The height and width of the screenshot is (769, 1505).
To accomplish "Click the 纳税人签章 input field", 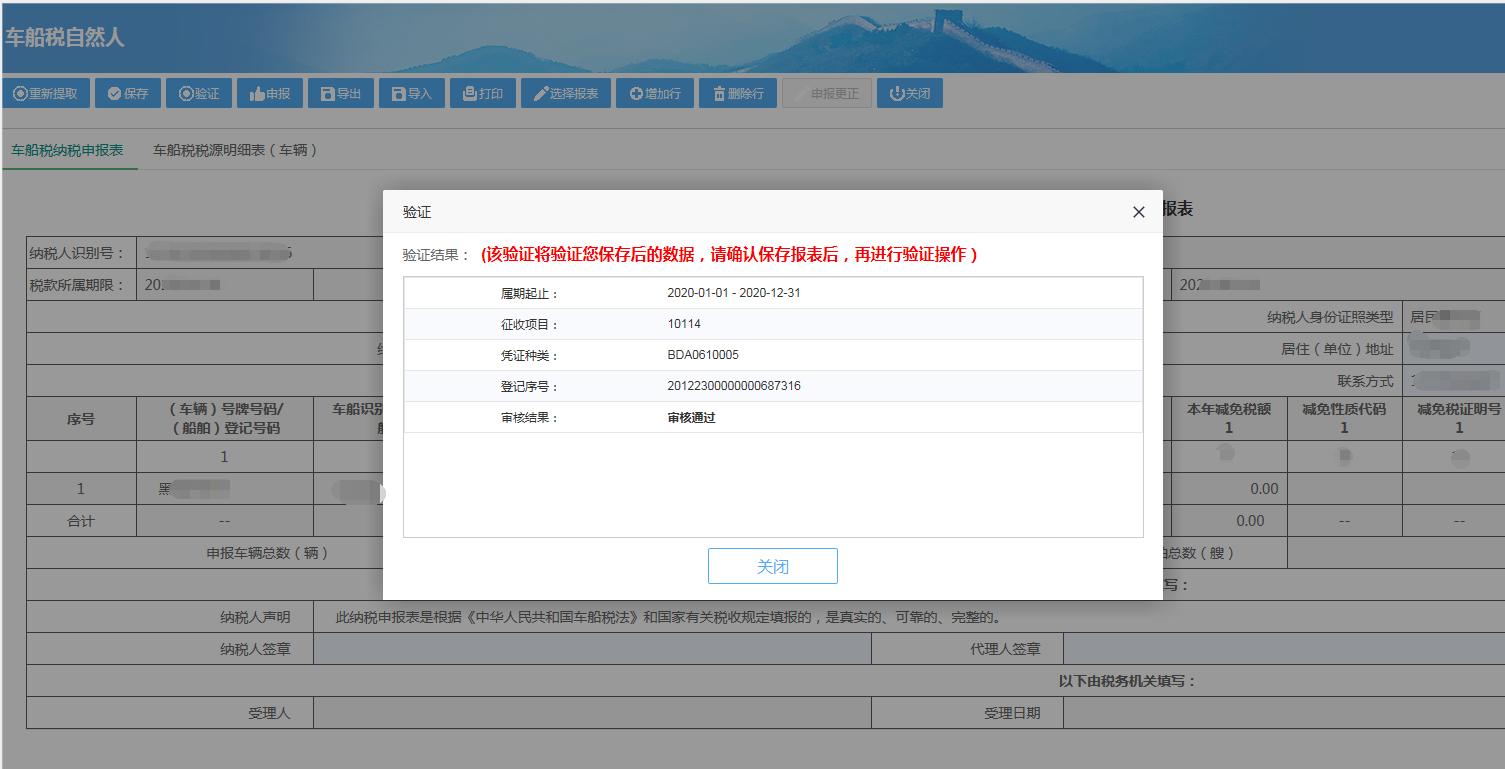I will pos(592,649).
